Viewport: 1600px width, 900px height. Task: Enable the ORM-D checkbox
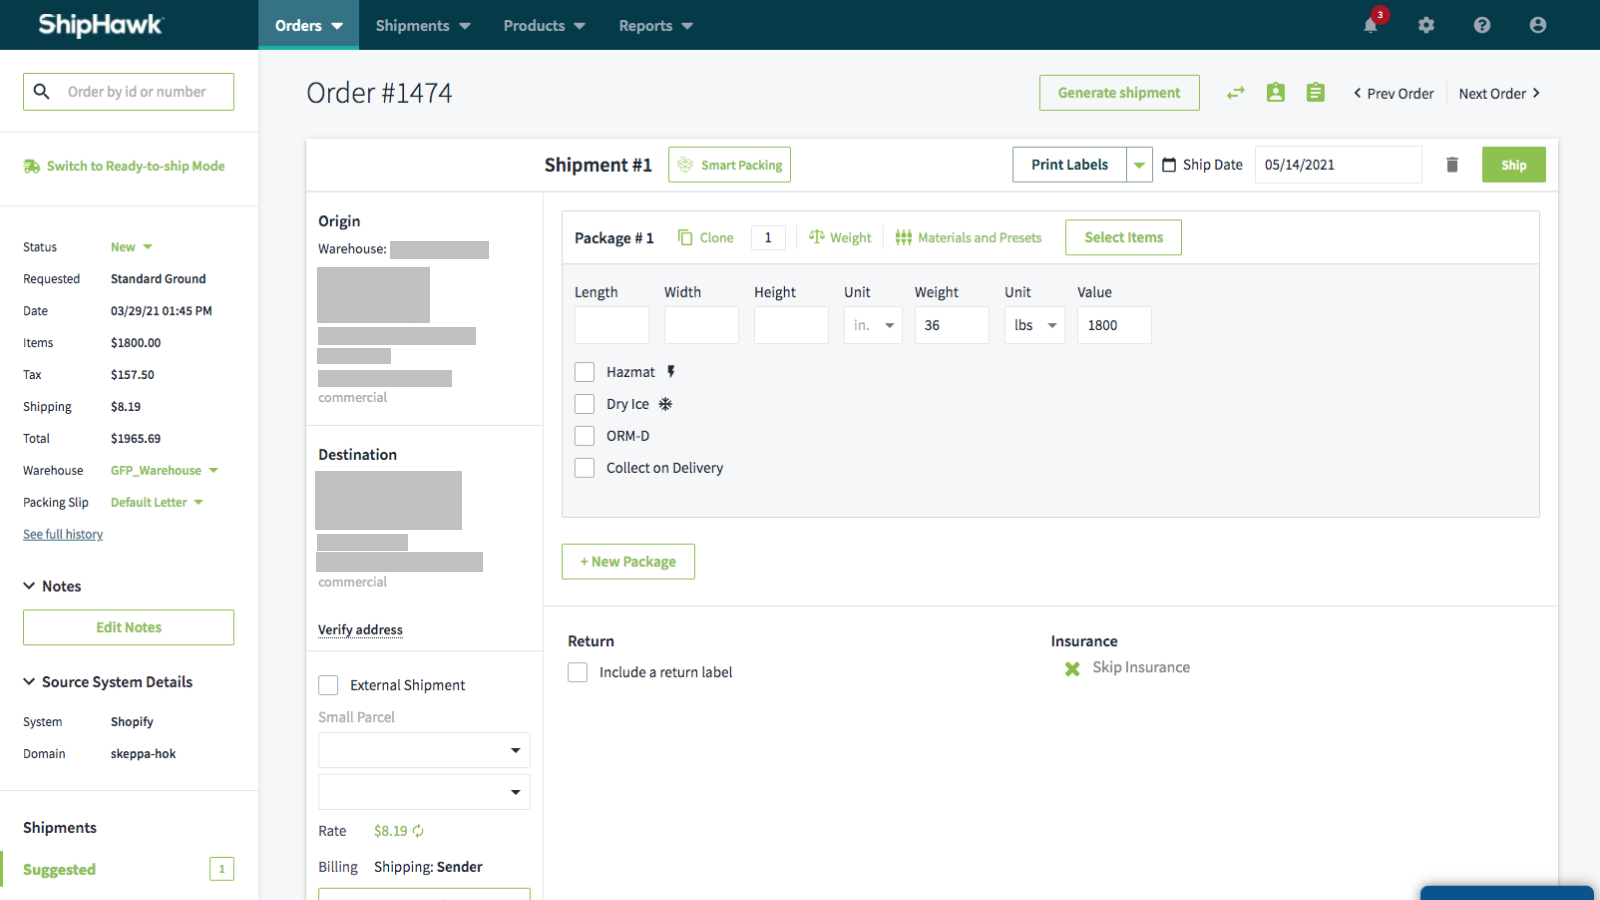click(x=585, y=436)
